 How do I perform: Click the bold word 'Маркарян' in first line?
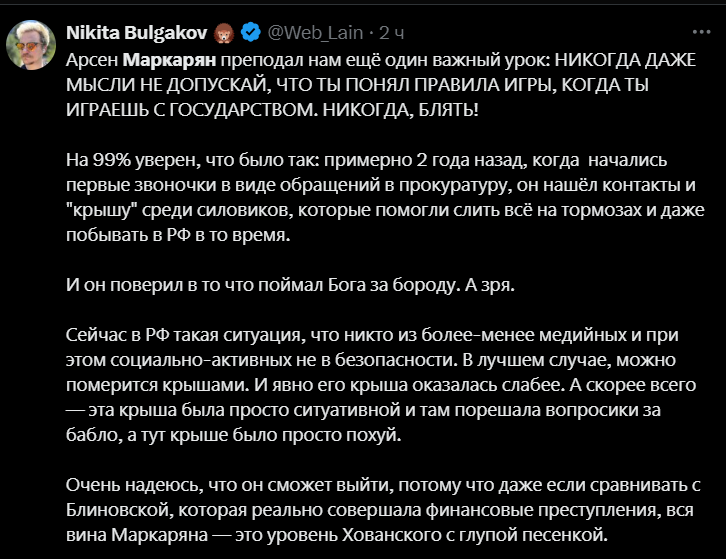(169, 60)
